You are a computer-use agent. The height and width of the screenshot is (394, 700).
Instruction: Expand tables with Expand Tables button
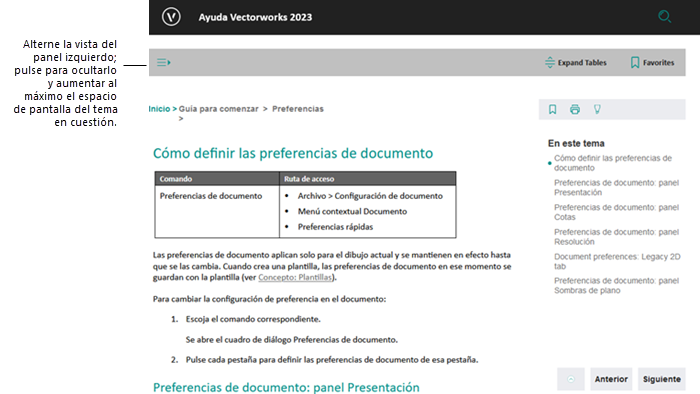576,62
